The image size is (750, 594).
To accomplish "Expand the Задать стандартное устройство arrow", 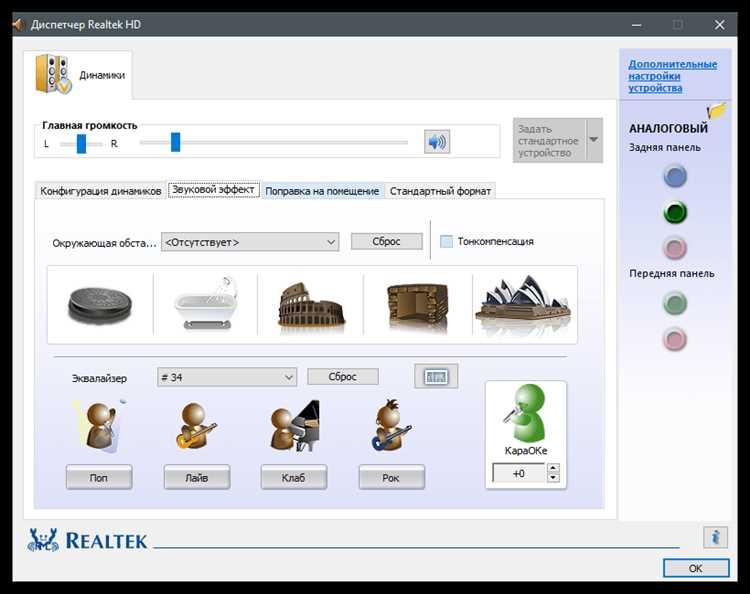I will (x=594, y=140).
